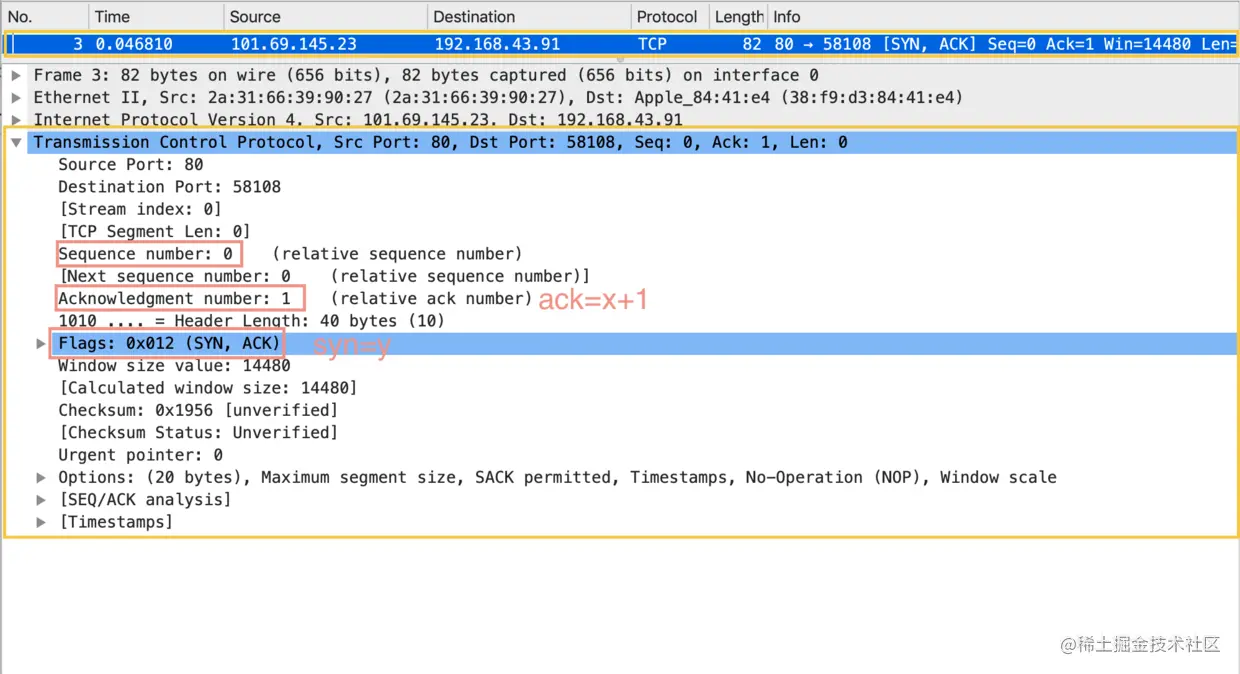The image size is (1240, 674).
Task: Select [Calculated window size: 14480] line
Action: [208, 388]
